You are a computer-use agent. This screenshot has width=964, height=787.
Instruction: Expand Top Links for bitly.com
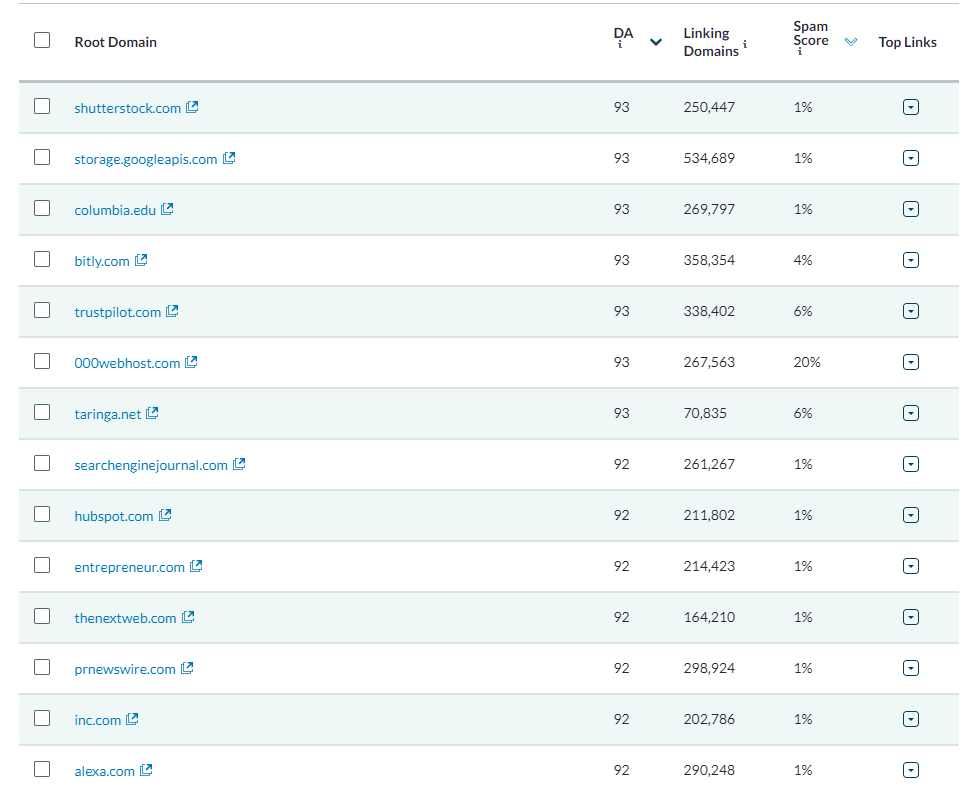(x=911, y=260)
